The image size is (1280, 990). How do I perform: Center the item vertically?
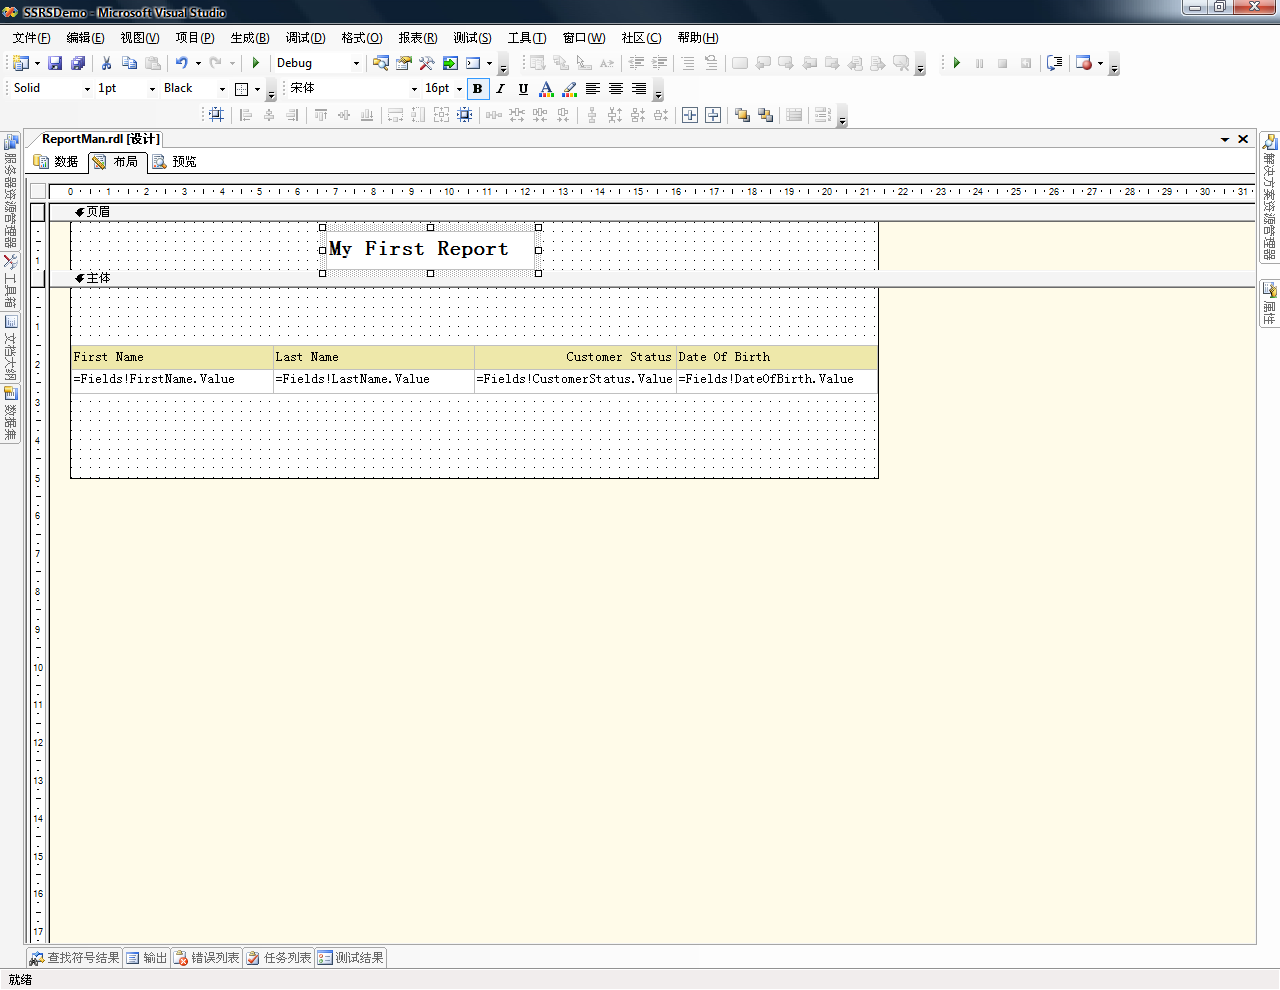tap(713, 115)
